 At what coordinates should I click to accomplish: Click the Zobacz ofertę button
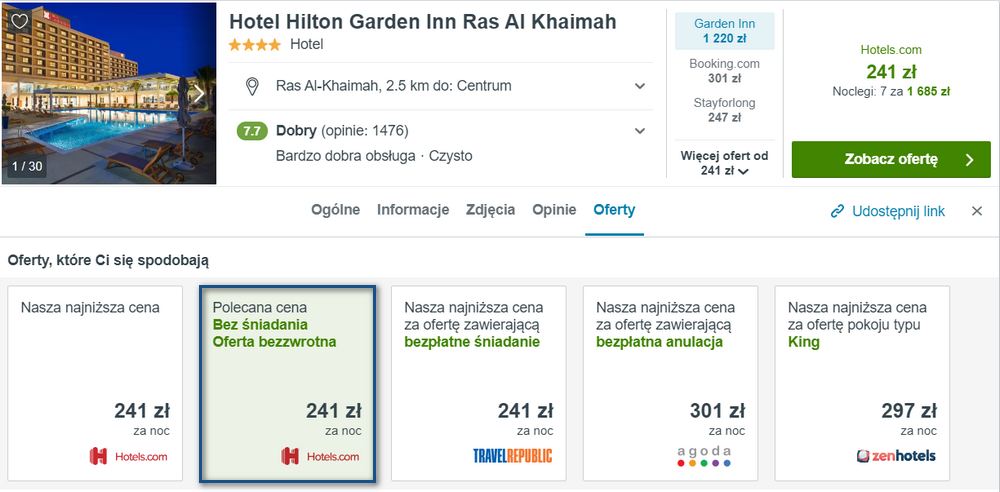(x=891, y=160)
